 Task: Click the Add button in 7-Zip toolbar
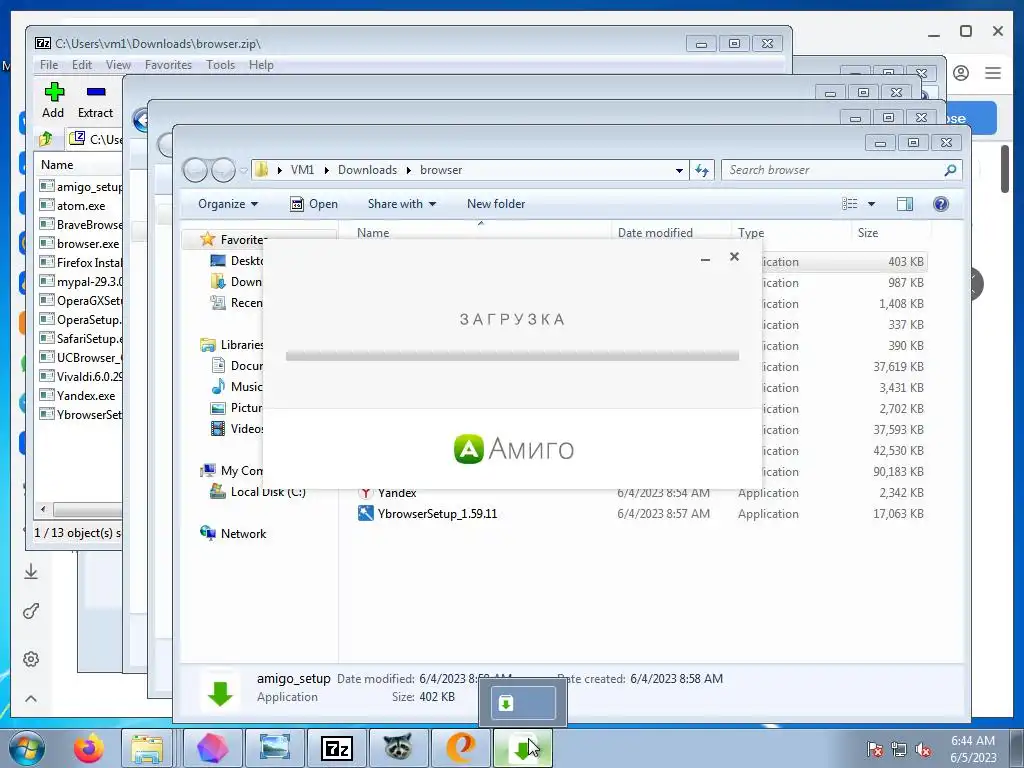click(54, 100)
